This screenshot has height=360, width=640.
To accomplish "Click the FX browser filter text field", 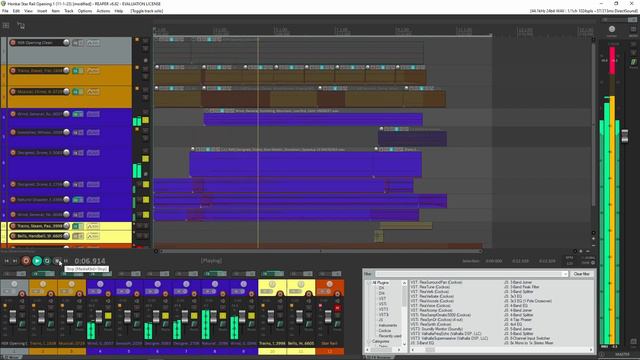I will pos(468,274).
